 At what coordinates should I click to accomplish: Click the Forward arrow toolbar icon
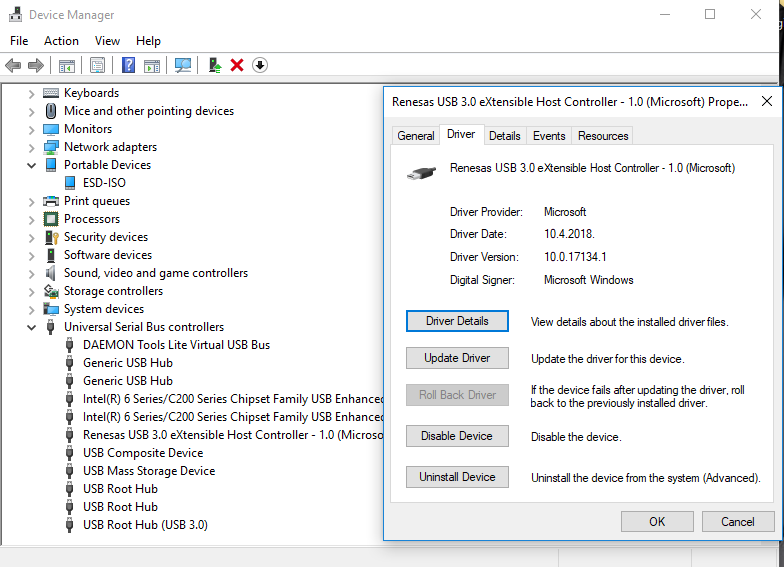(36, 65)
